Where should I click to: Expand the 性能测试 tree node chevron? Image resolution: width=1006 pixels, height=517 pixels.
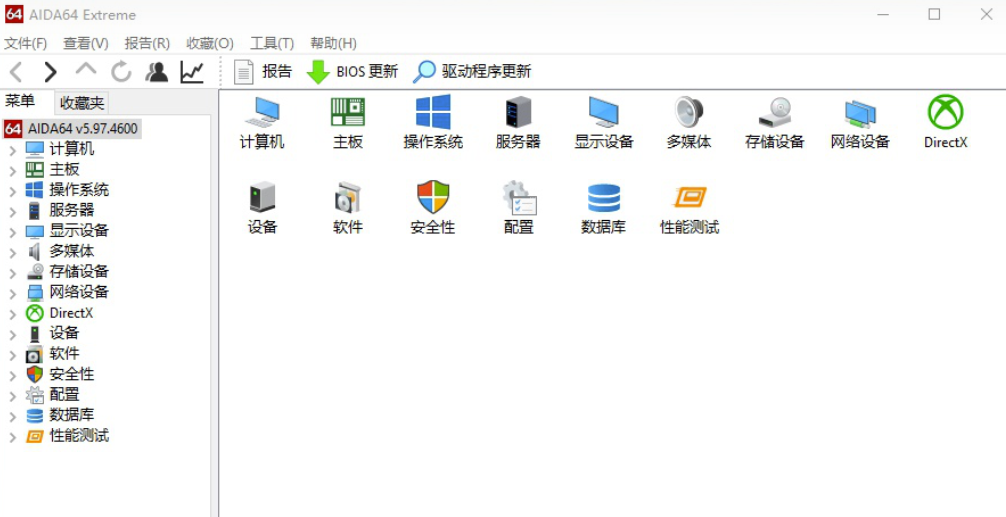coord(12,436)
